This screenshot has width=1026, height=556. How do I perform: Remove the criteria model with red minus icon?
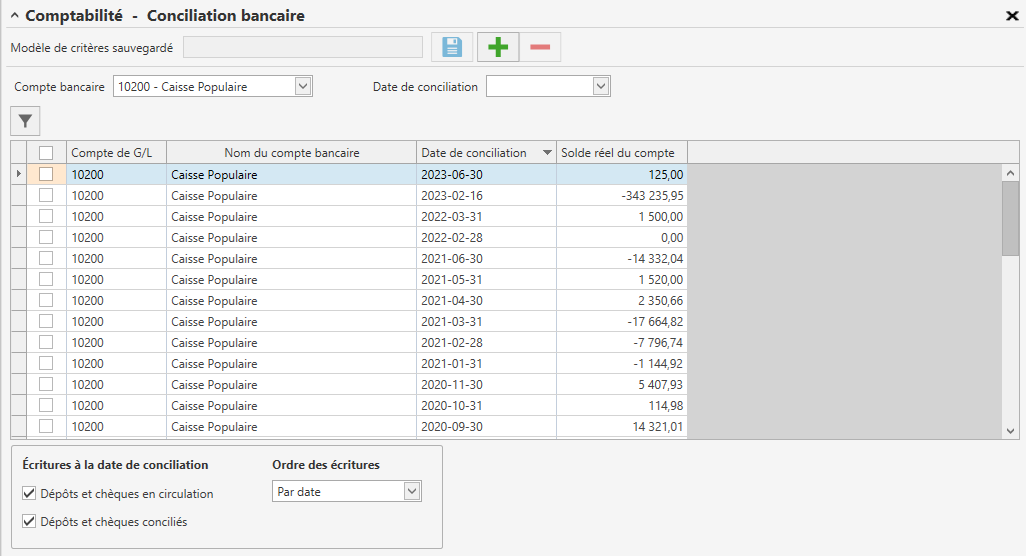(540, 47)
